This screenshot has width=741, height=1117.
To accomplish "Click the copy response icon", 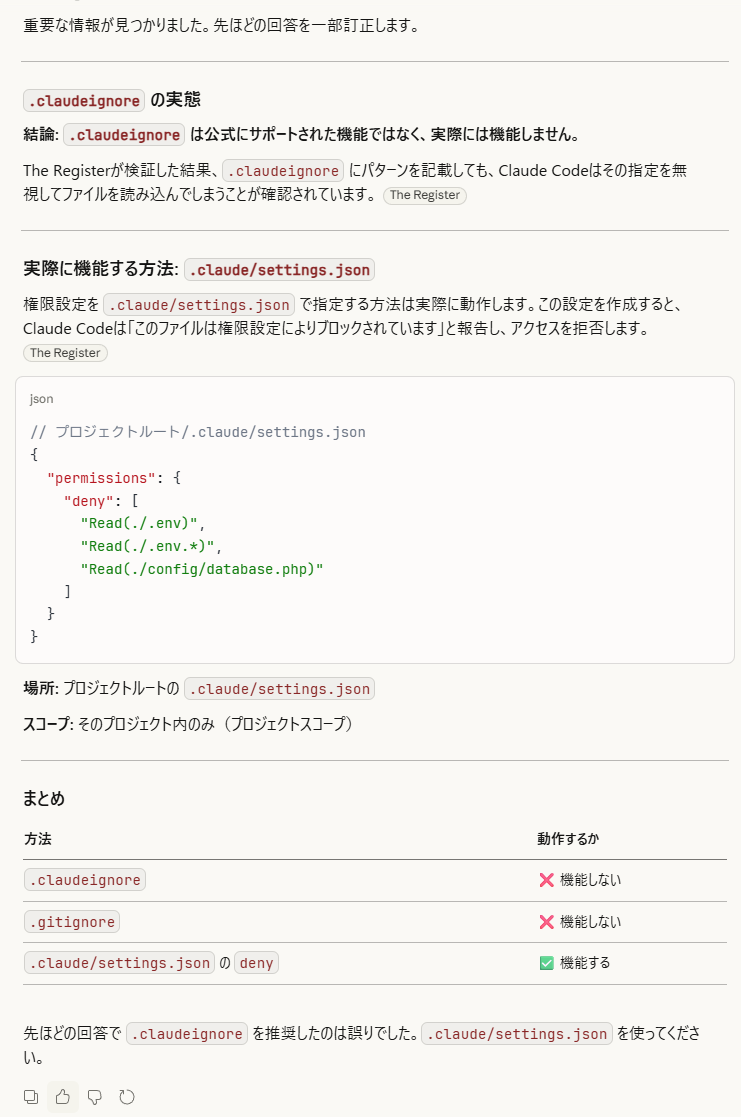I will coord(31,1097).
